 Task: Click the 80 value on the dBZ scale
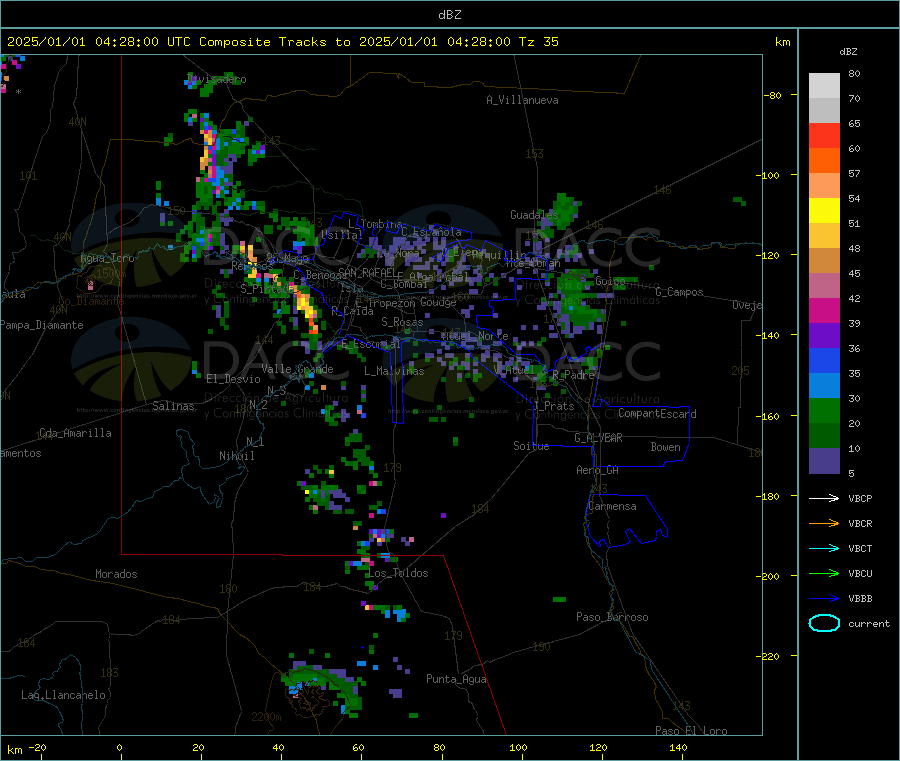[x=854, y=73]
